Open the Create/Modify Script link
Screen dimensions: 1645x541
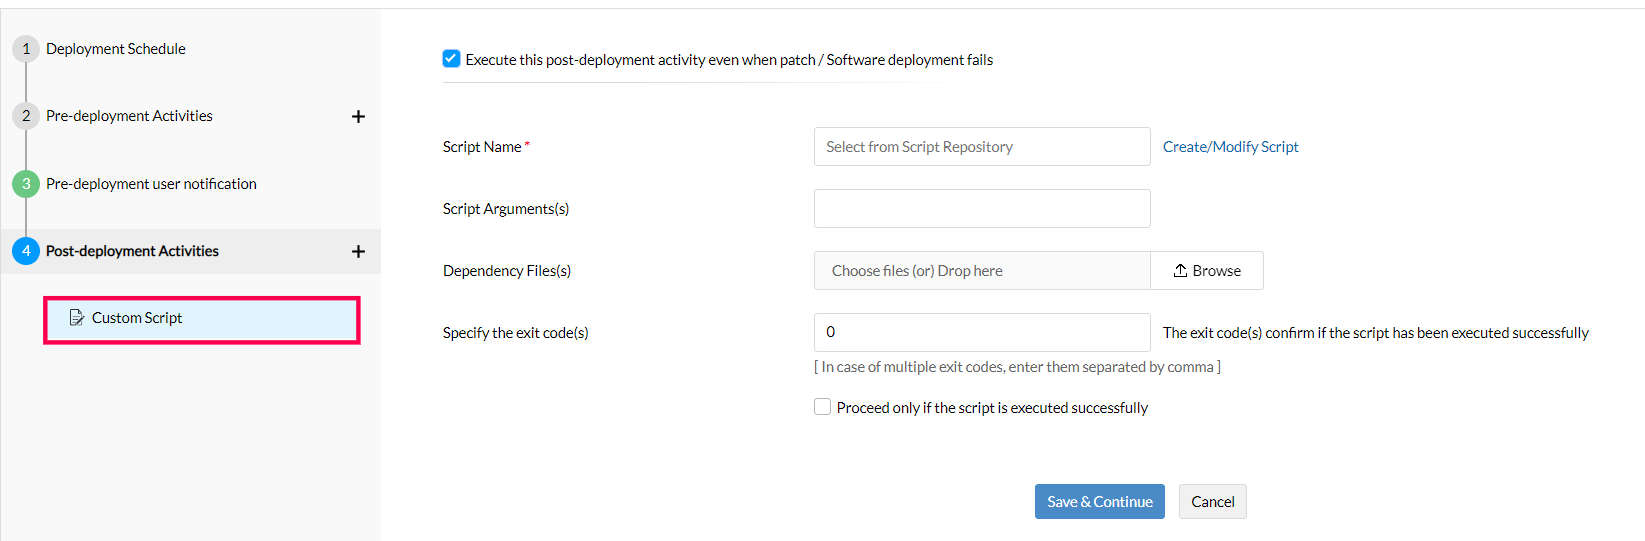pyautogui.click(x=1230, y=147)
